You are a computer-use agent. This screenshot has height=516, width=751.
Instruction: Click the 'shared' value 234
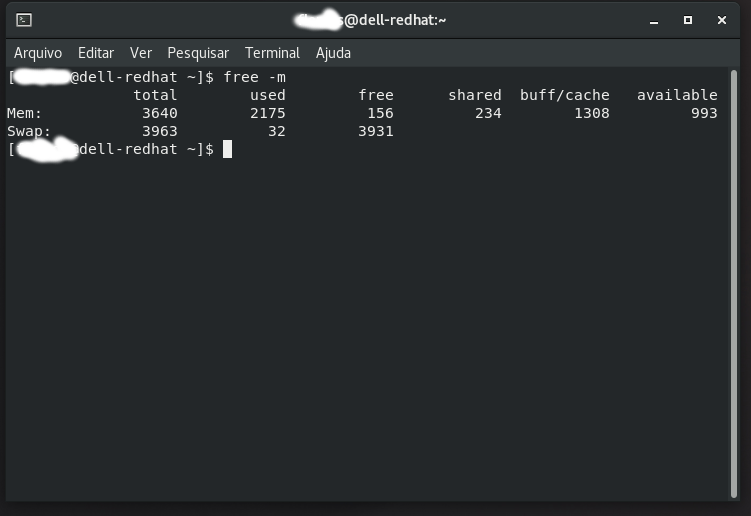pyautogui.click(x=488, y=113)
